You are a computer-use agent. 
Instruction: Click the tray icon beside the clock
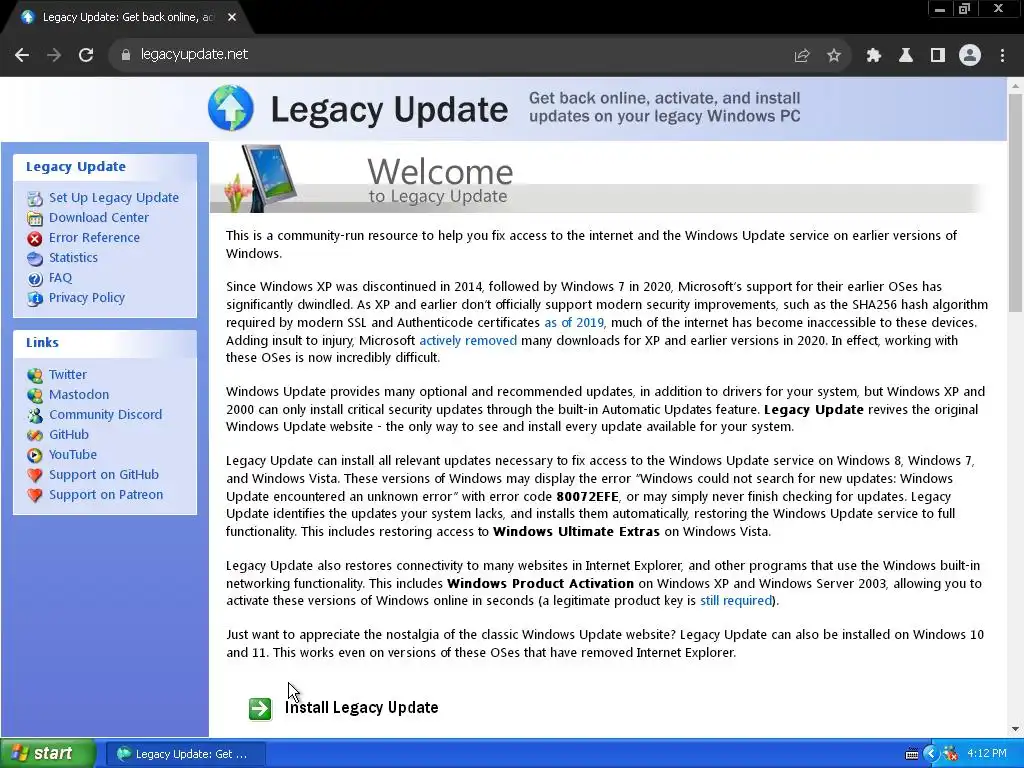coord(951,754)
